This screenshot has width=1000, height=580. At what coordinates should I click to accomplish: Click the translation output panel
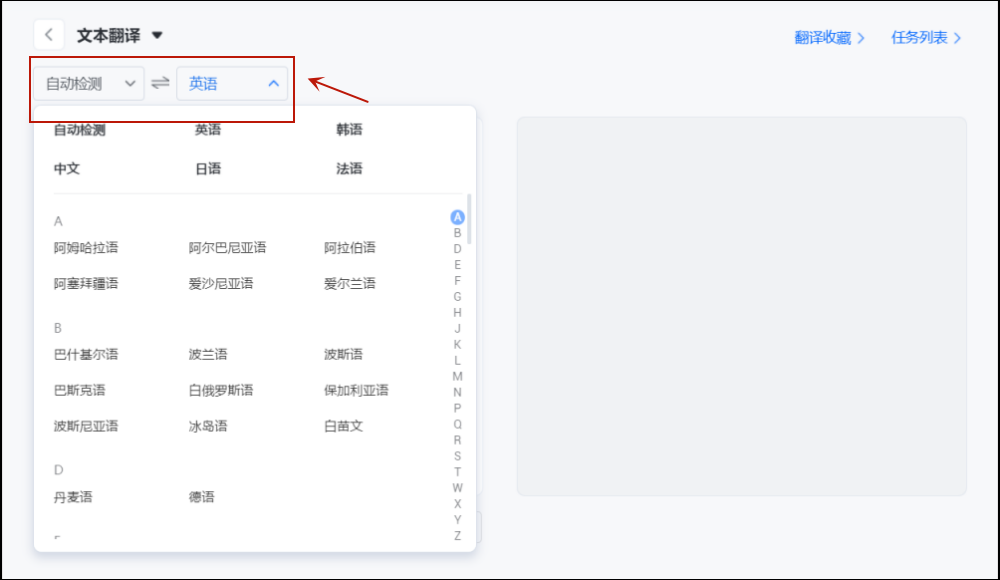click(742, 306)
